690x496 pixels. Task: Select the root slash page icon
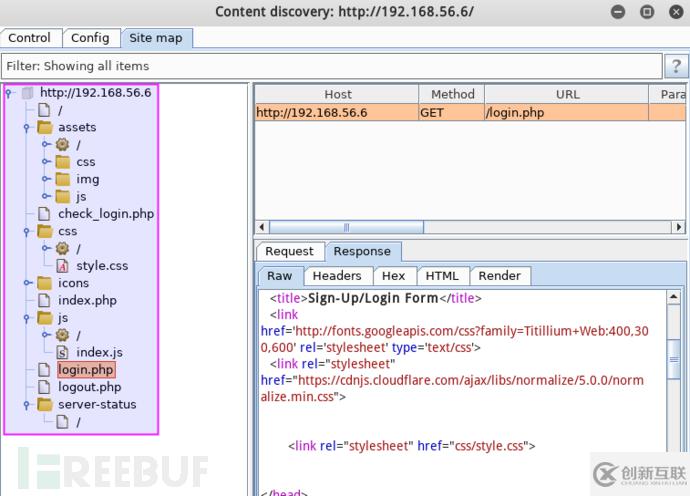tap(44, 110)
